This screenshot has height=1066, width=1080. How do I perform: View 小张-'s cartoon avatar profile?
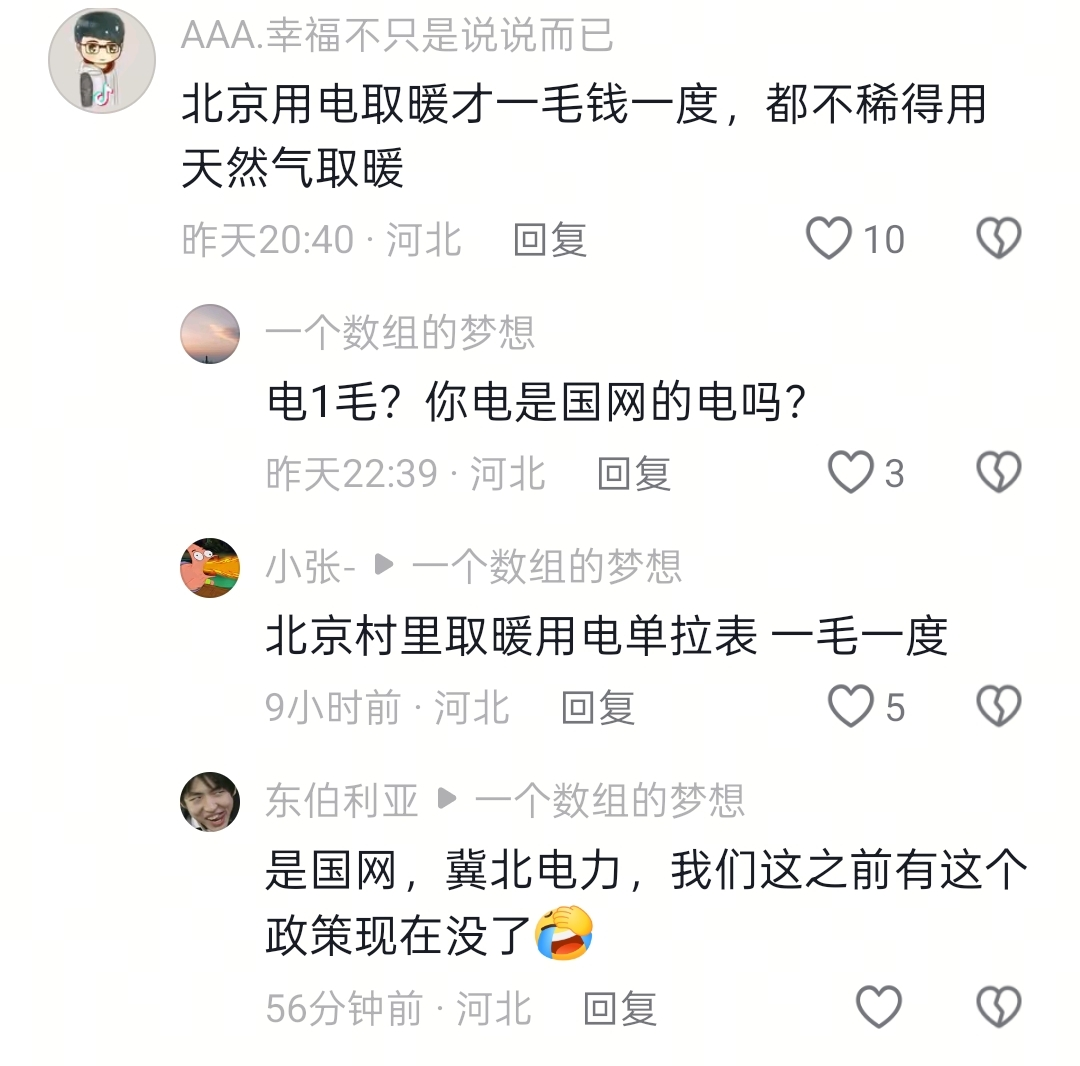coord(210,568)
